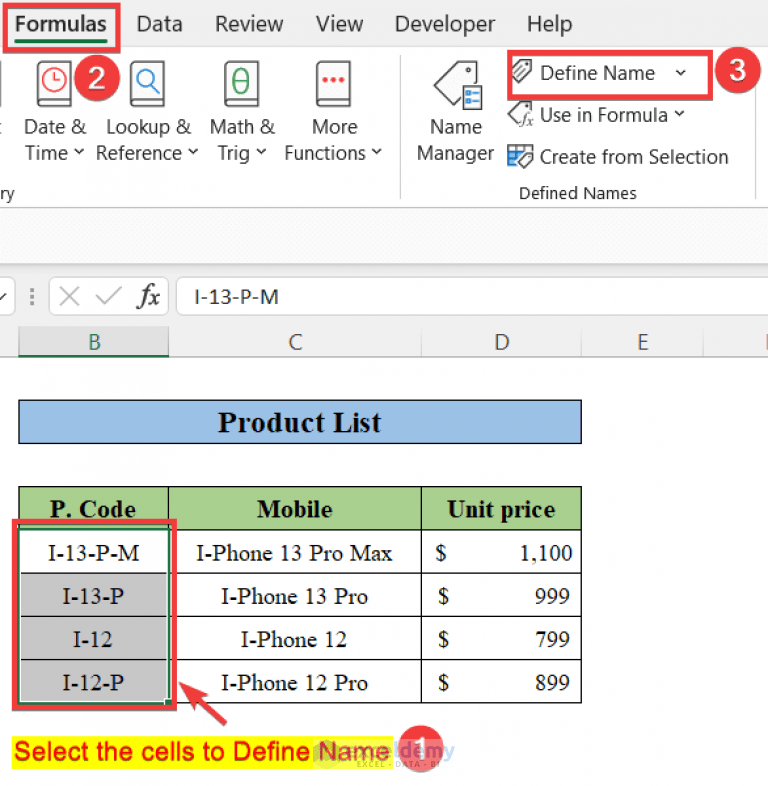768x786 pixels.
Task: Select column B header
Action: click(x=94, y=342)
